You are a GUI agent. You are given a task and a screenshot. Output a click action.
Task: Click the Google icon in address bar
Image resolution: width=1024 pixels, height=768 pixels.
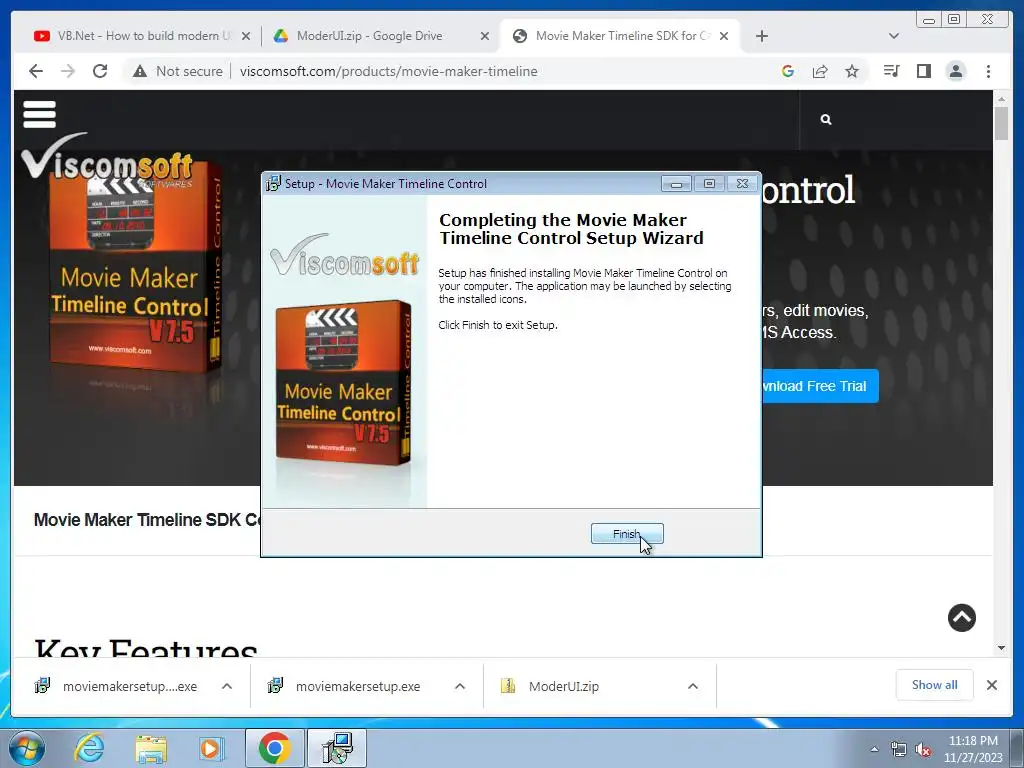[788, 71]
